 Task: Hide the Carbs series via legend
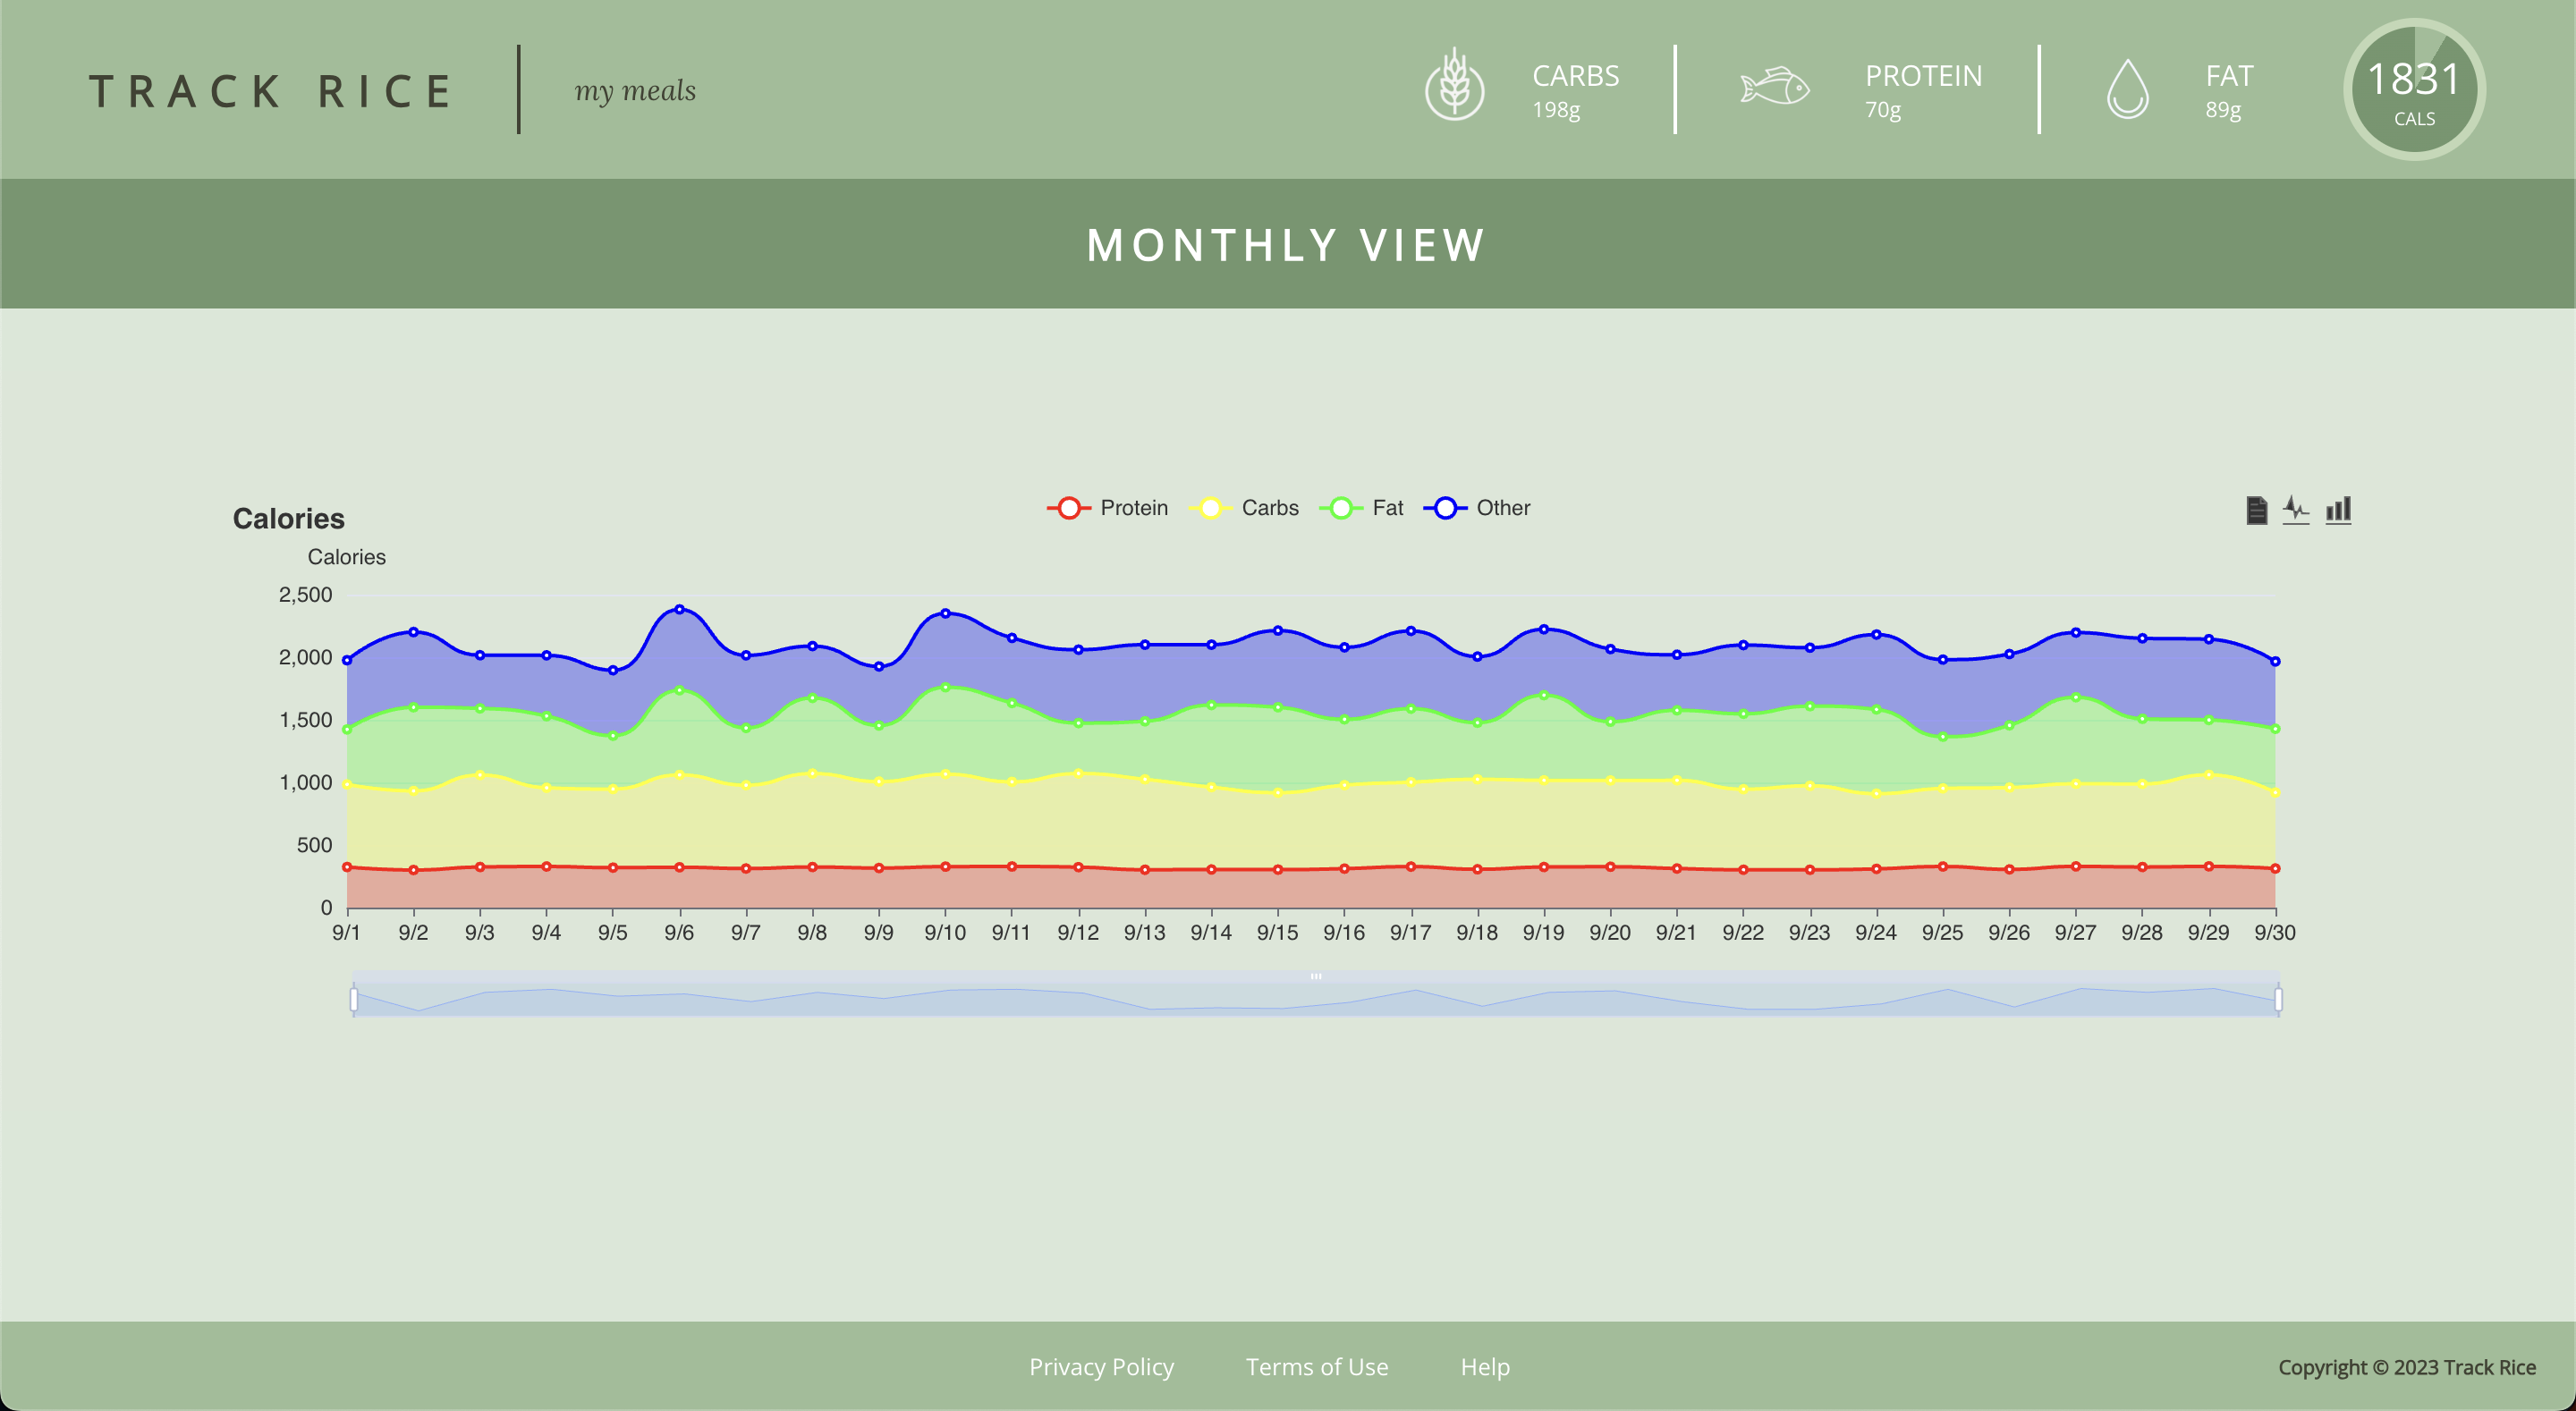click(x=1269, y=508)
